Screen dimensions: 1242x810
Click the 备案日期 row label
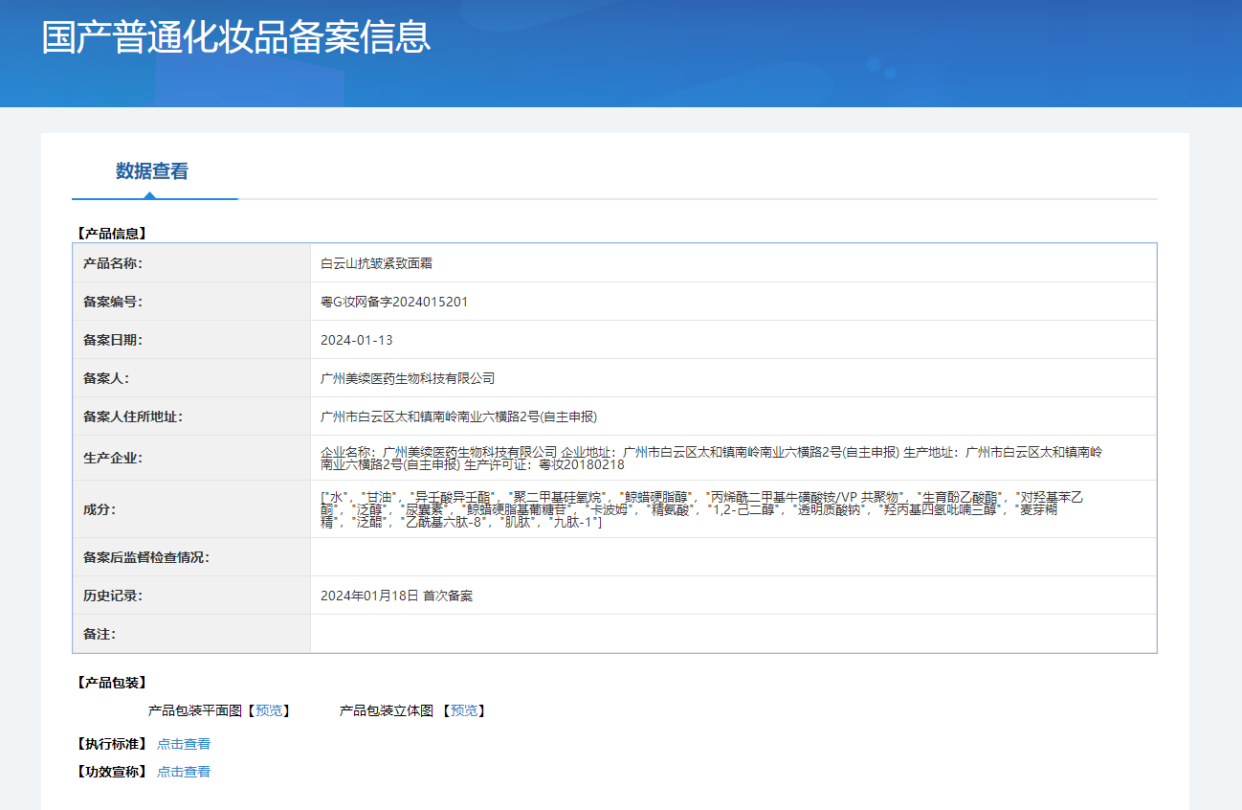click(x=113, y=340)
